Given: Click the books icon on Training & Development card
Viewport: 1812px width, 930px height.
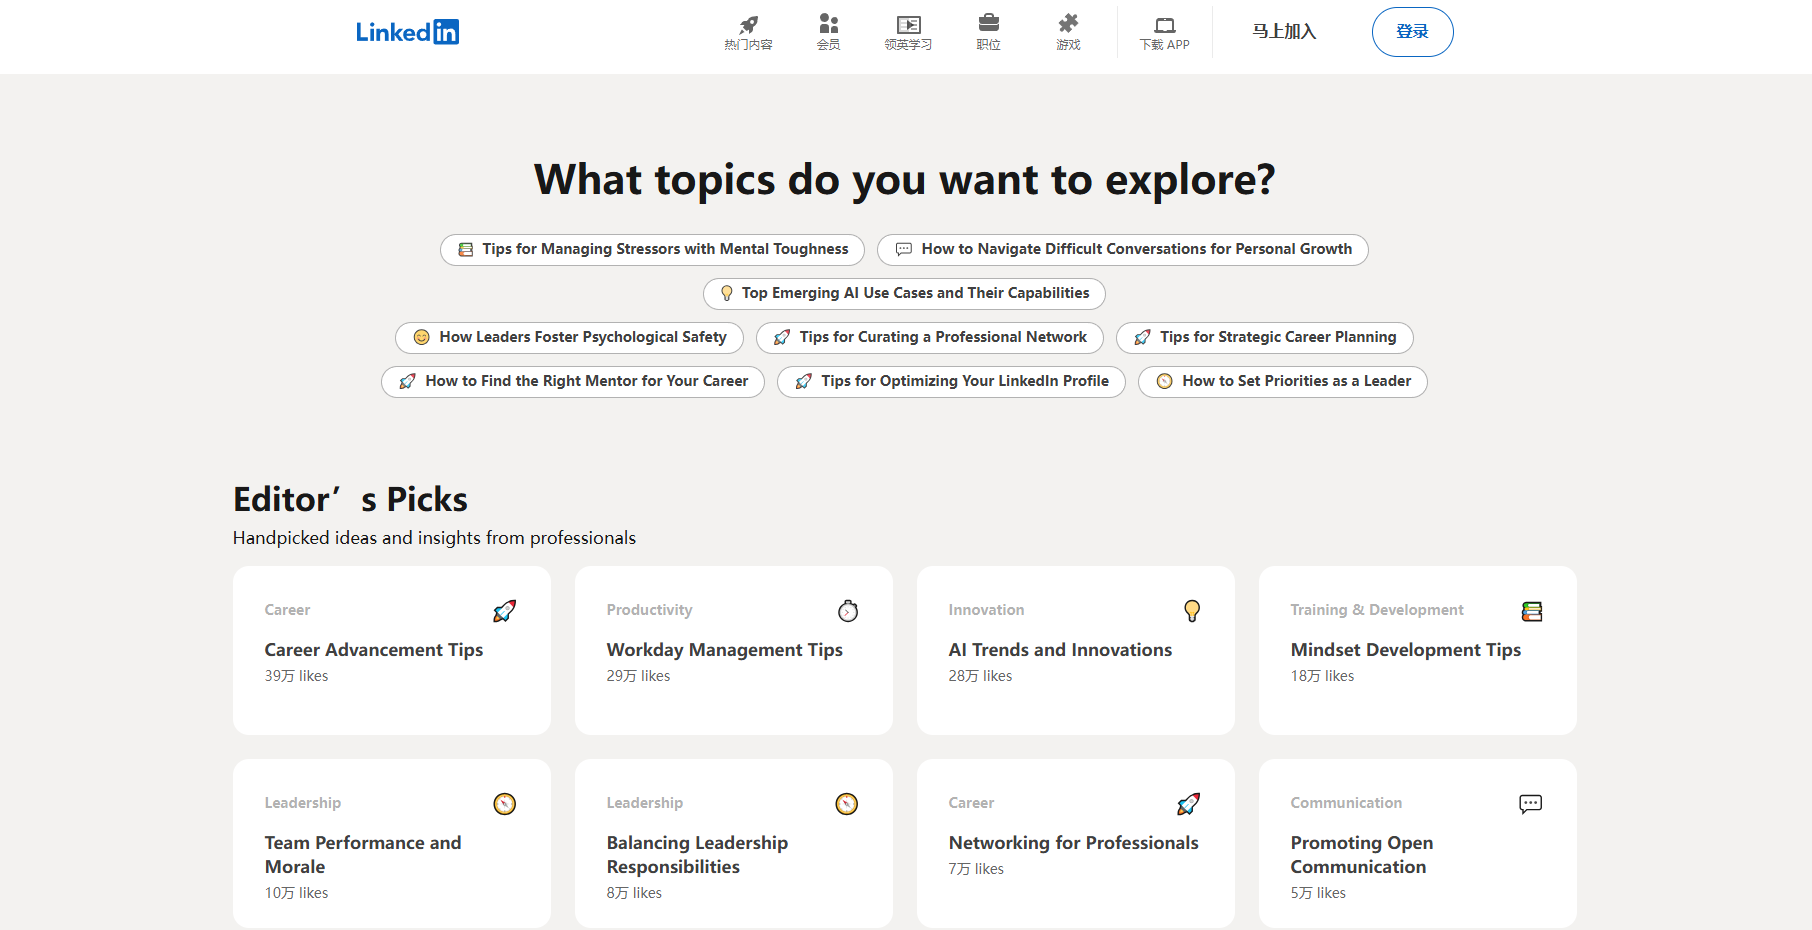Looking at the screenshot, I should click(1531, 611).
